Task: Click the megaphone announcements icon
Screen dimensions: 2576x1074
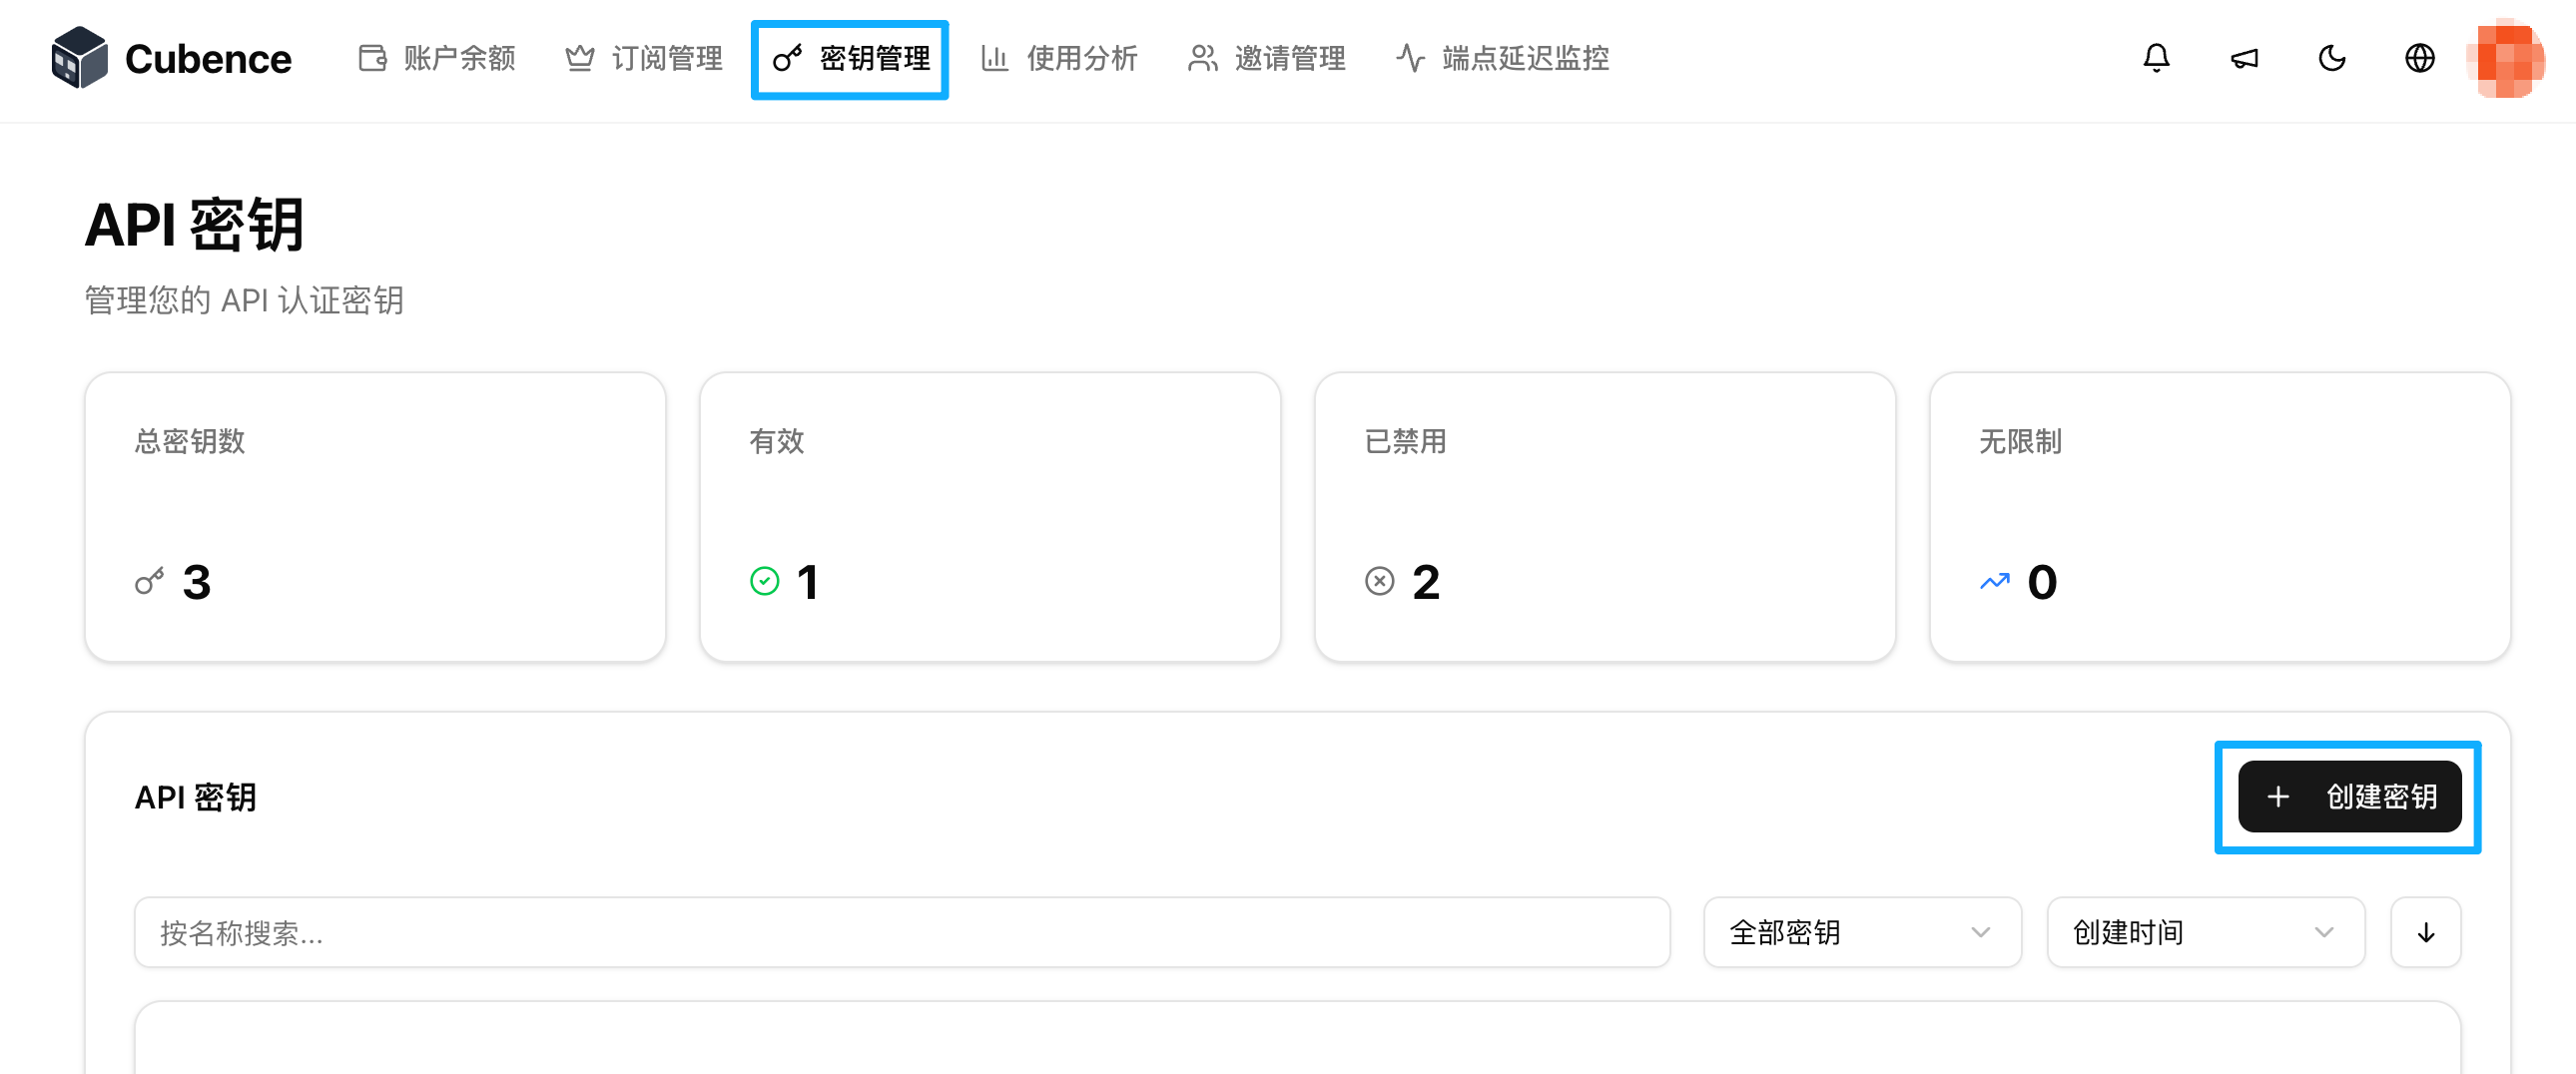Action: [2244, 58]
